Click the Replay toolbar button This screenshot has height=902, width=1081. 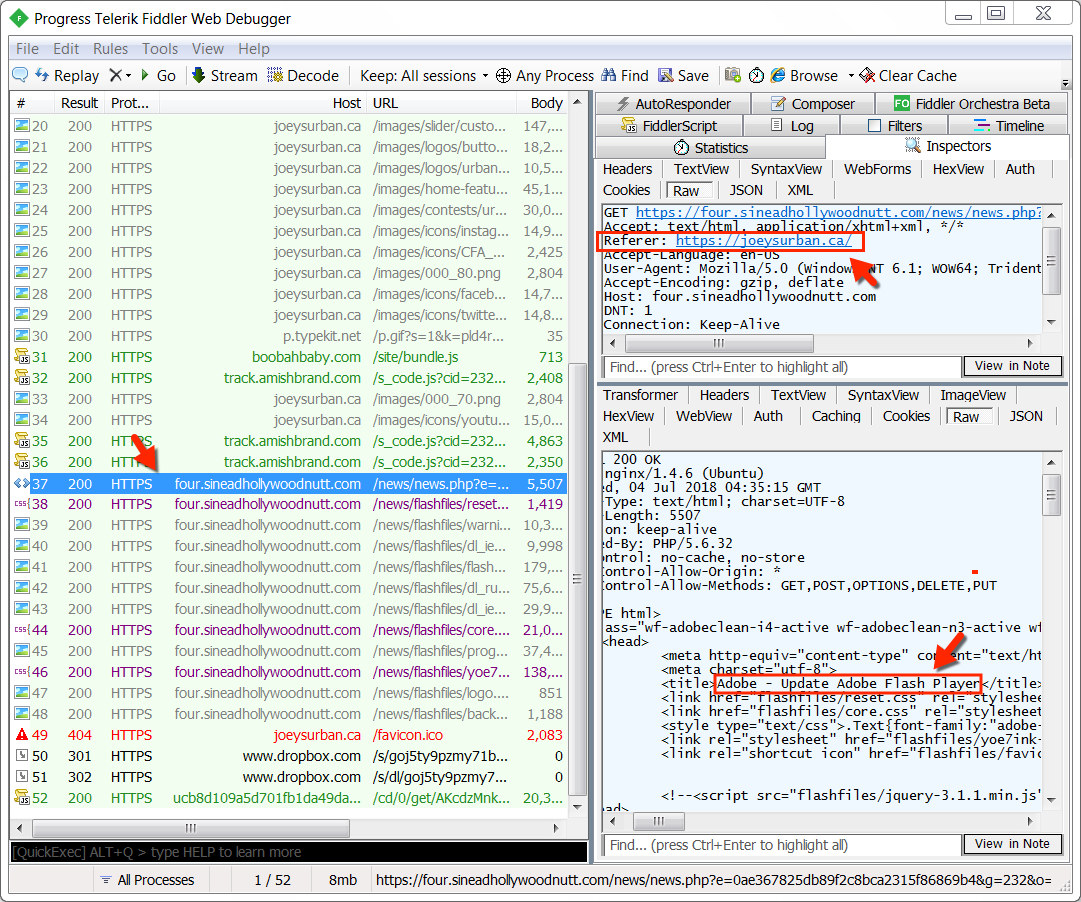68,75
